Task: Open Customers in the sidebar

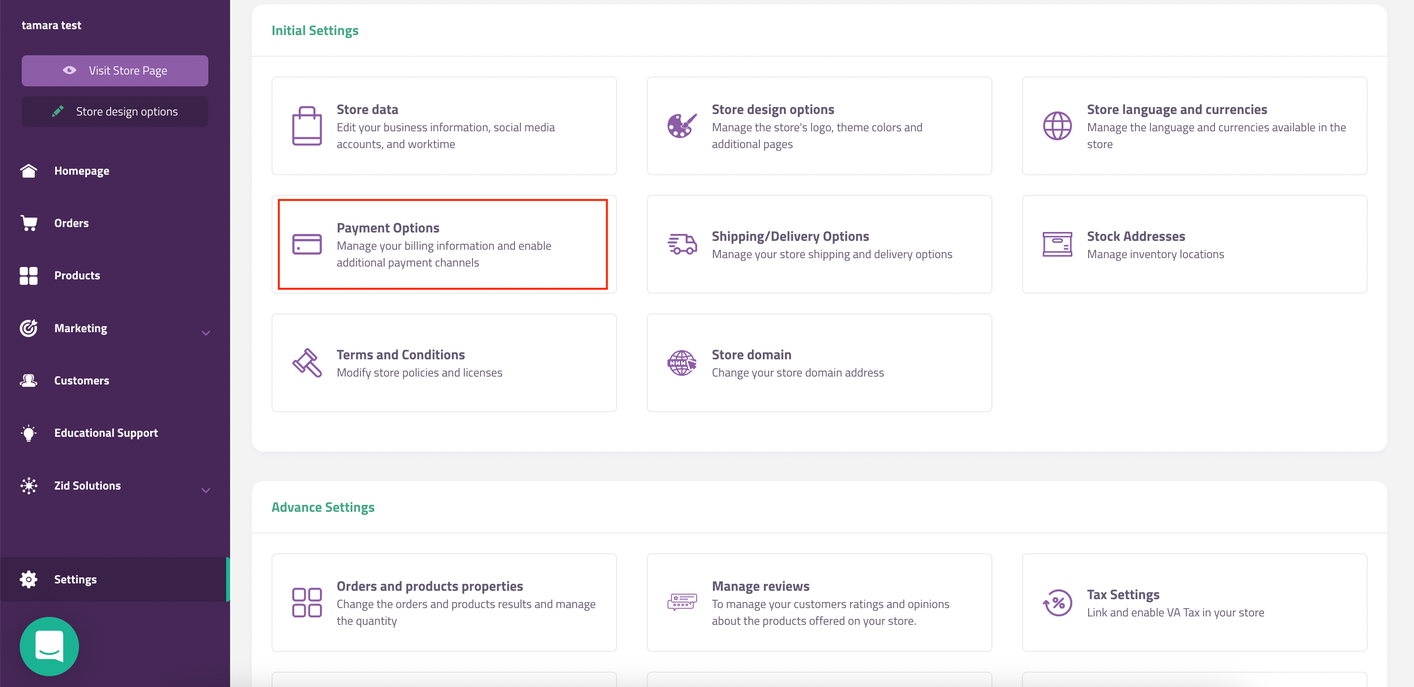Action: (x=81, y=381)
